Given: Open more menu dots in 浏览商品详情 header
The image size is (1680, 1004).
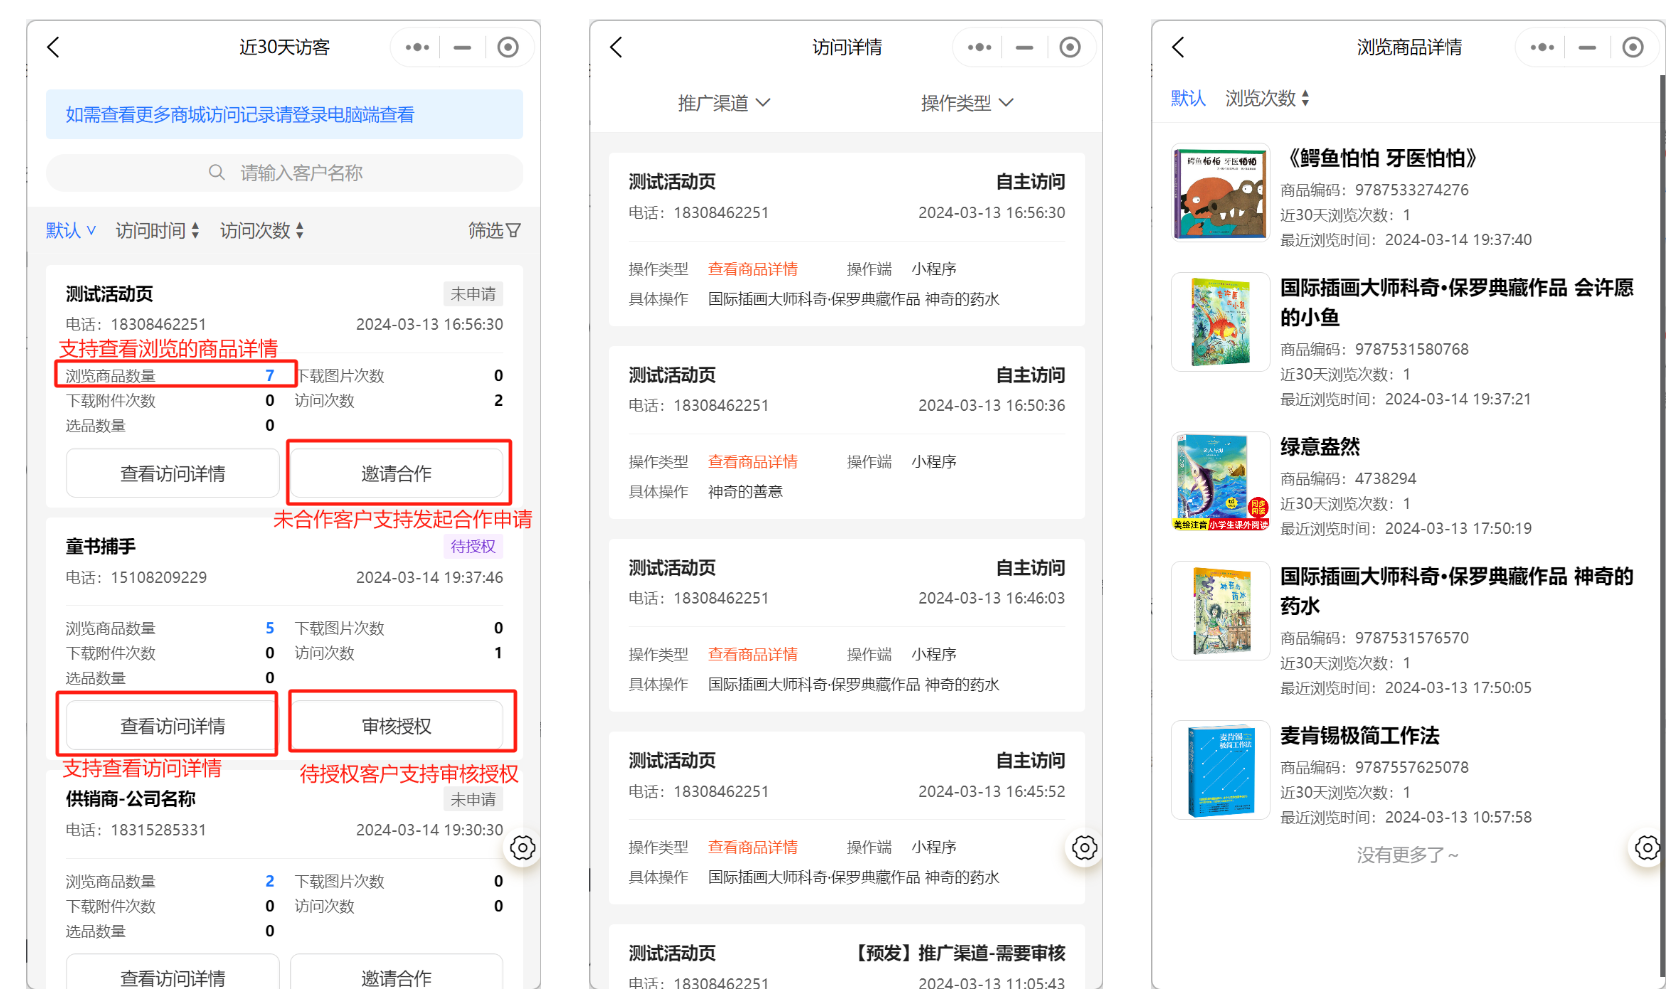Looking at the screenshot, I should tap(1542, 47).
